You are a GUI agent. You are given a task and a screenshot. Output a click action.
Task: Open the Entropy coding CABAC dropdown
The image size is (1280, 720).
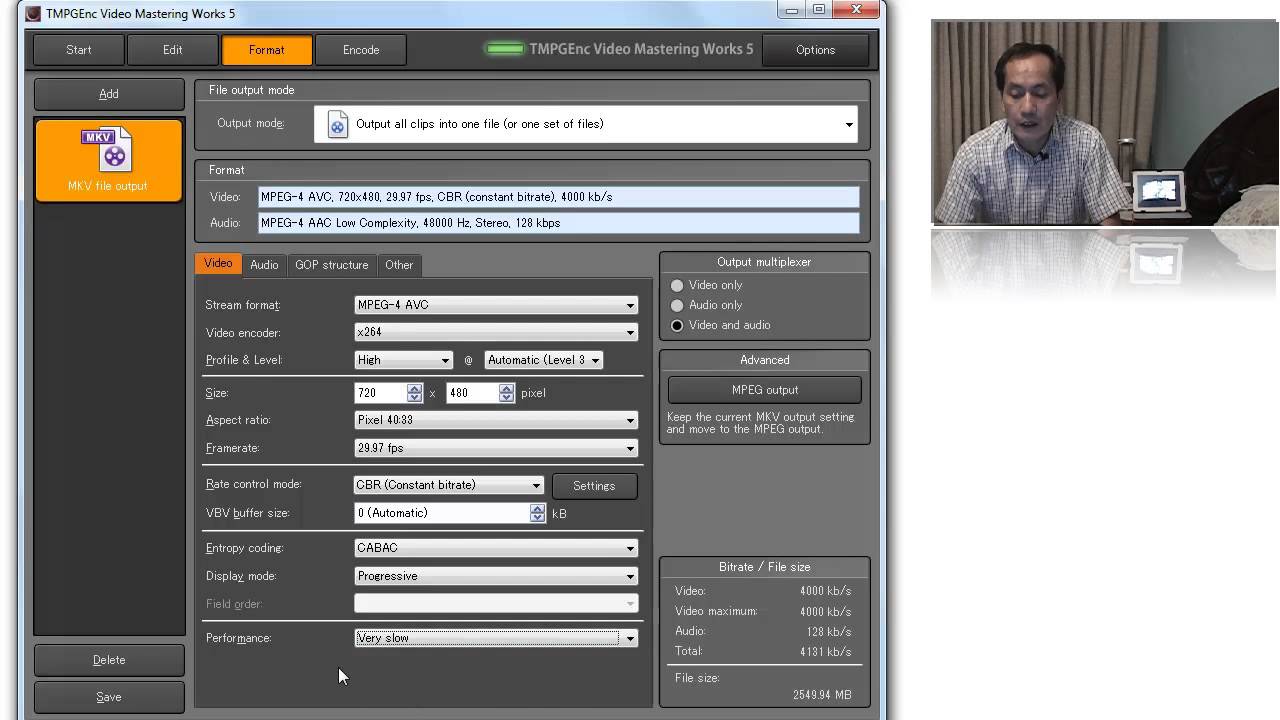tap(496, 548)
